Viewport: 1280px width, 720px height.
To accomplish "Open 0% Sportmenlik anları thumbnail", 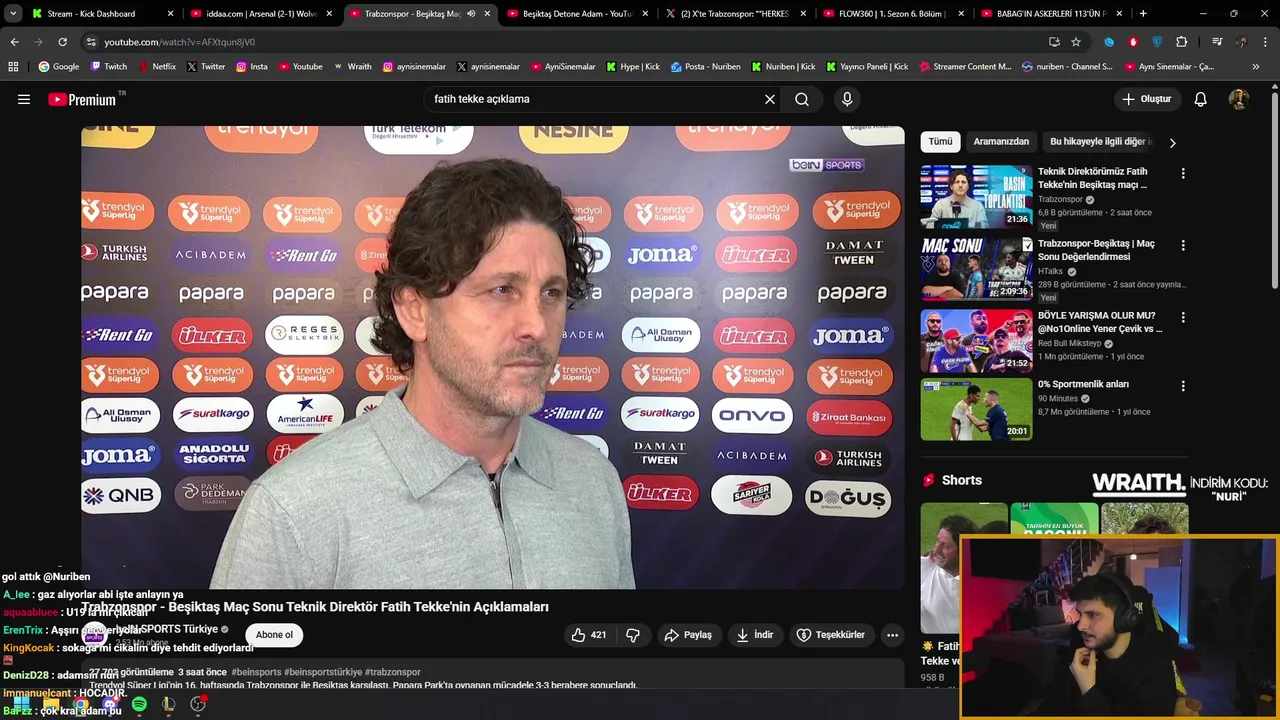I will click(x=976, y=409).
